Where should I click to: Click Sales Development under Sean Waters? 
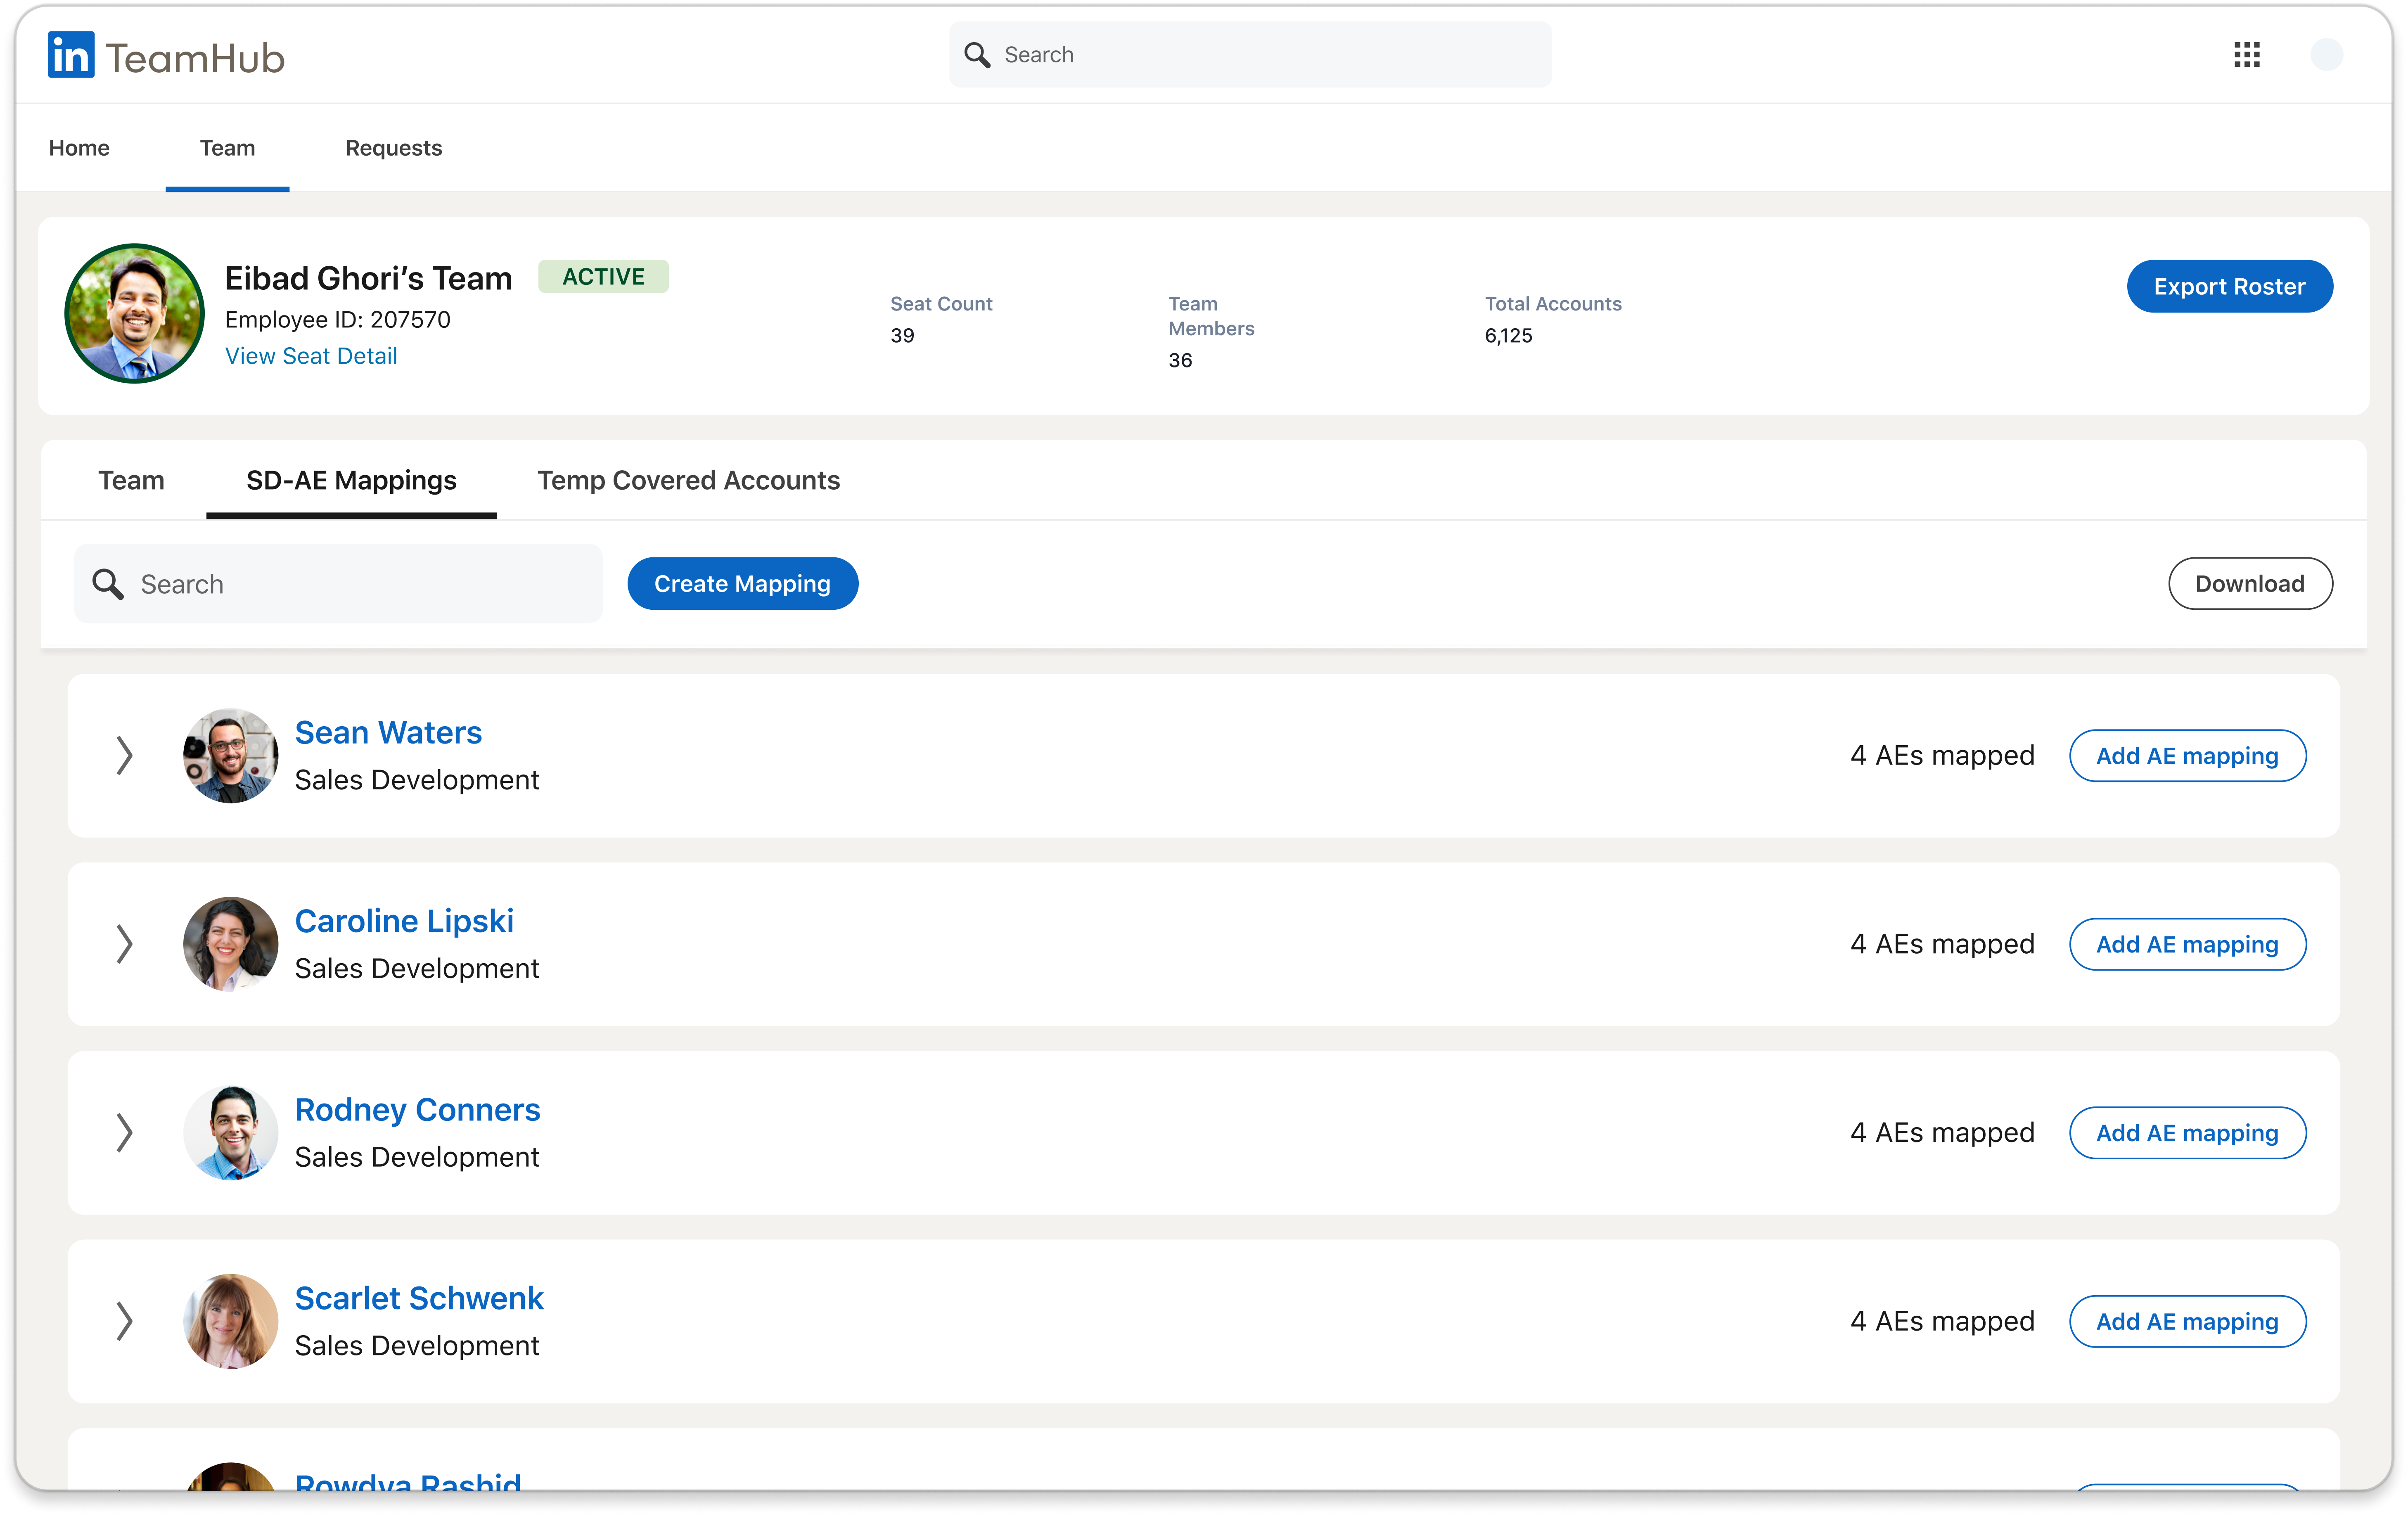tap(417, 780)
